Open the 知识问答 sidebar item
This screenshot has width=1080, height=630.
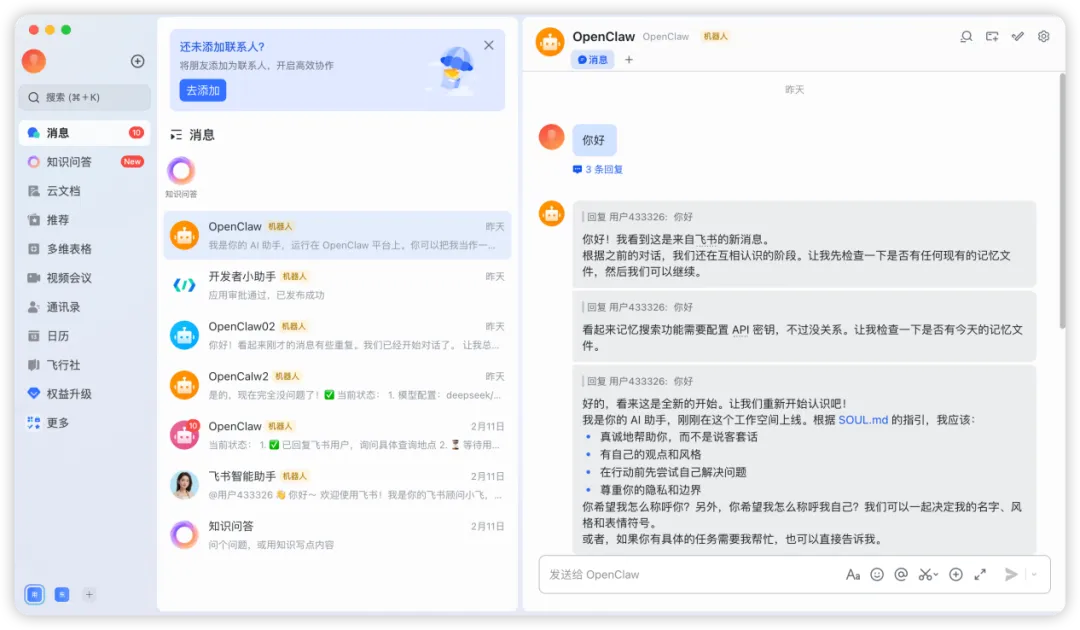coord(60,161)
